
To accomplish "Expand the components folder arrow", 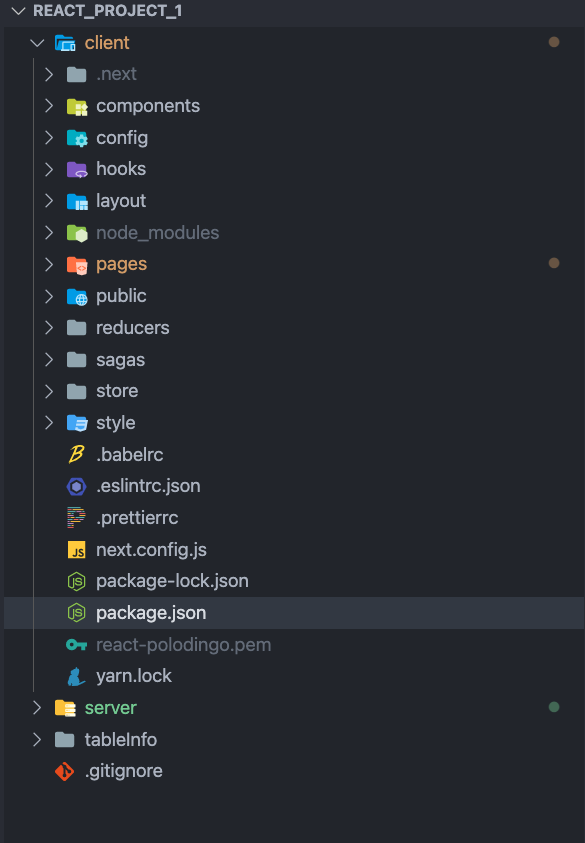I will 49,106.
